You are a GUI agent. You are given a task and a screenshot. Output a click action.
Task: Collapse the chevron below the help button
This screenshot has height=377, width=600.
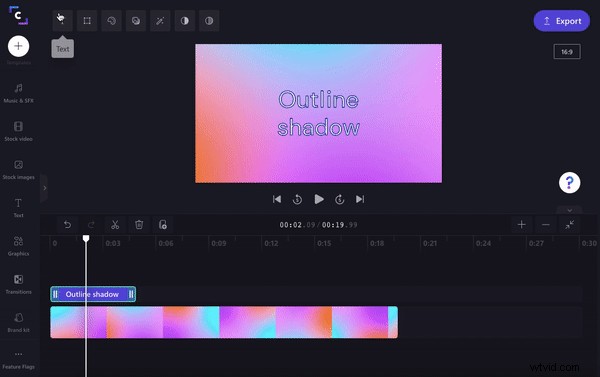coord(569,210)
